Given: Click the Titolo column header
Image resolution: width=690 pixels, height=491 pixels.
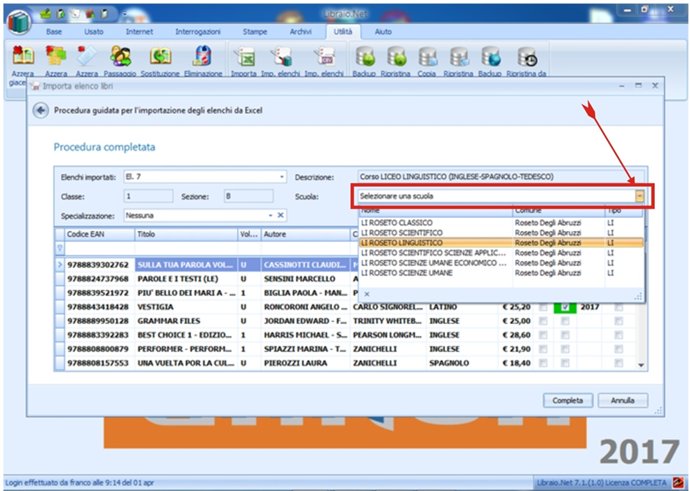Looking at the screenshot, I should 186,234.
